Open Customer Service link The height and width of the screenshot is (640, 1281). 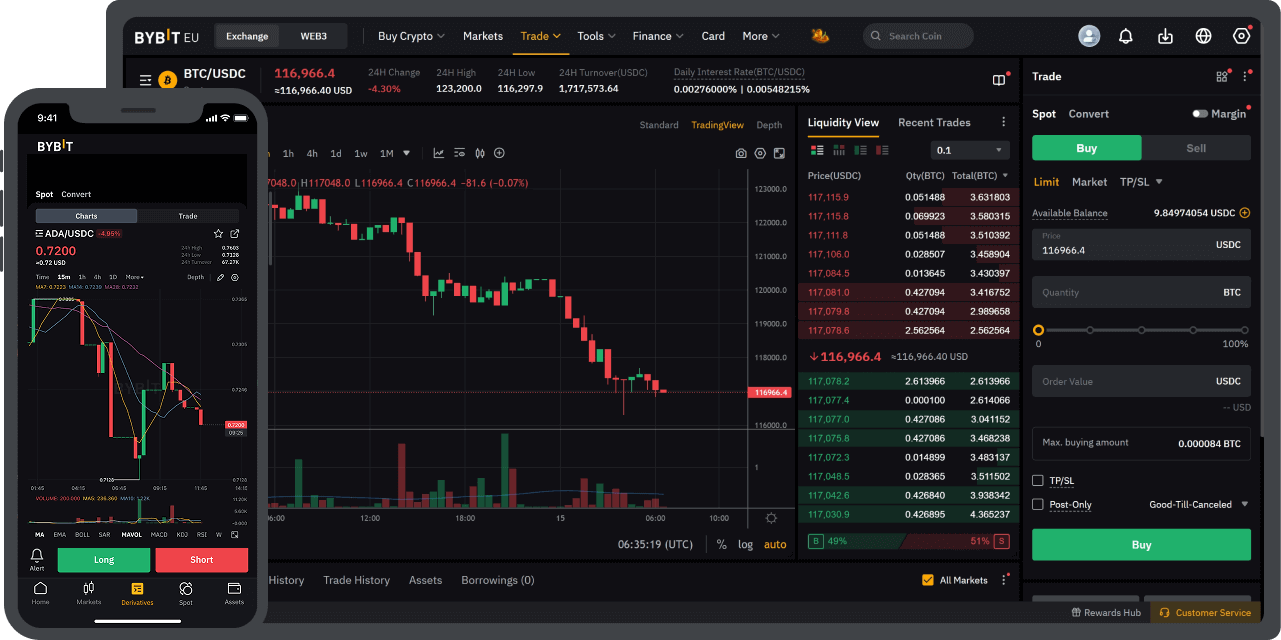point(1205,612)
